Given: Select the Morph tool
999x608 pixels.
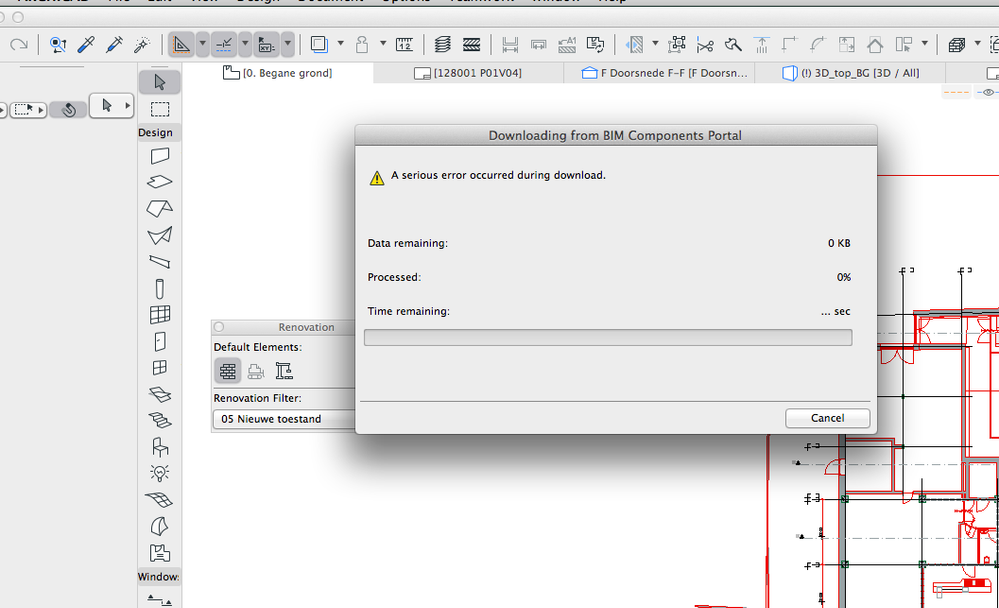Looking at the screenshot, I should click(159, 526).
